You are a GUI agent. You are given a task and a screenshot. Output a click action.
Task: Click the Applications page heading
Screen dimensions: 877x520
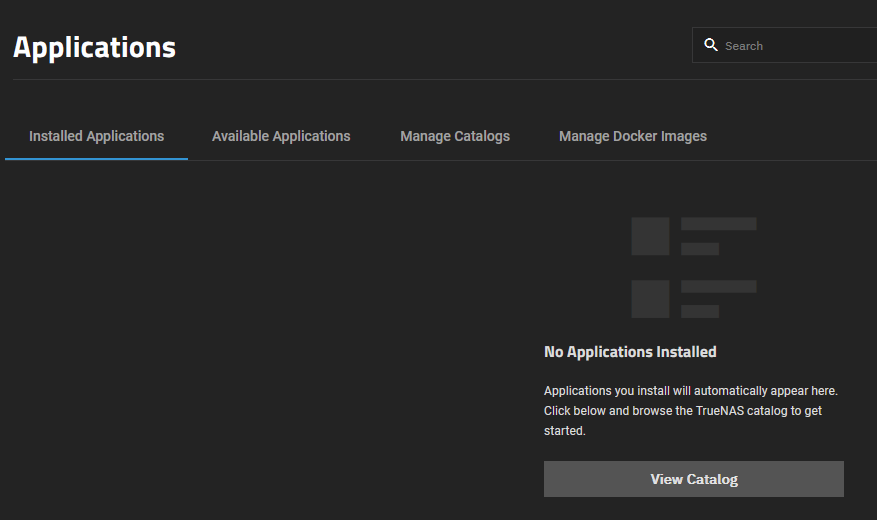[x=95, y=48]
